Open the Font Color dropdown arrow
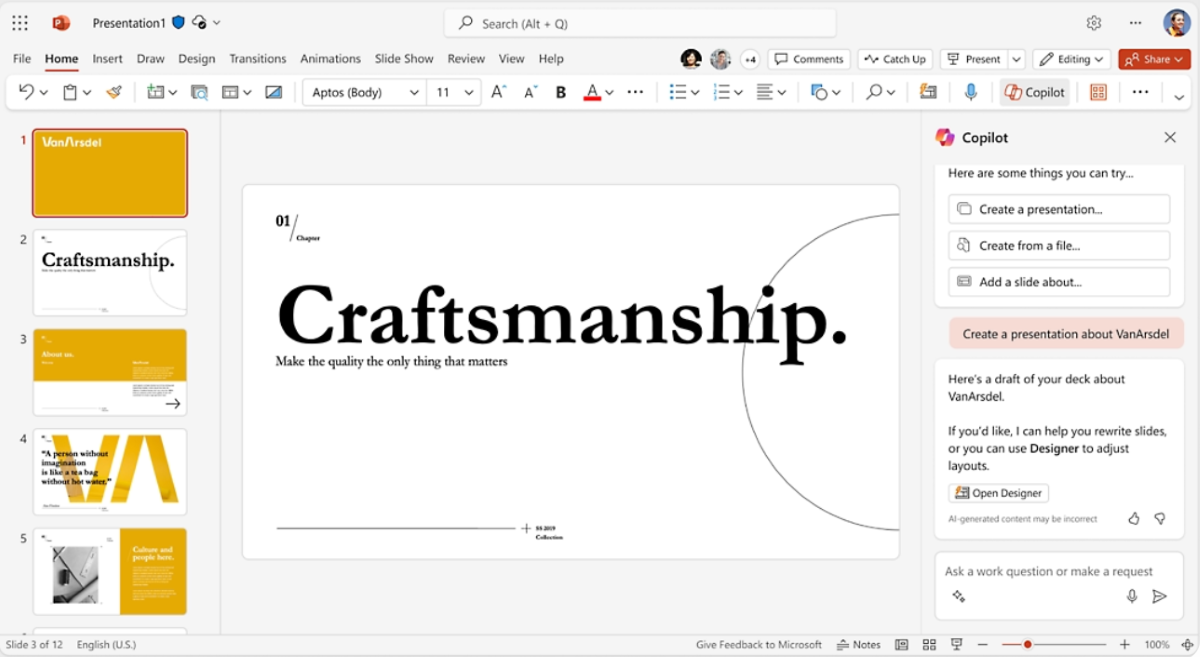 [x=611, y=92]
